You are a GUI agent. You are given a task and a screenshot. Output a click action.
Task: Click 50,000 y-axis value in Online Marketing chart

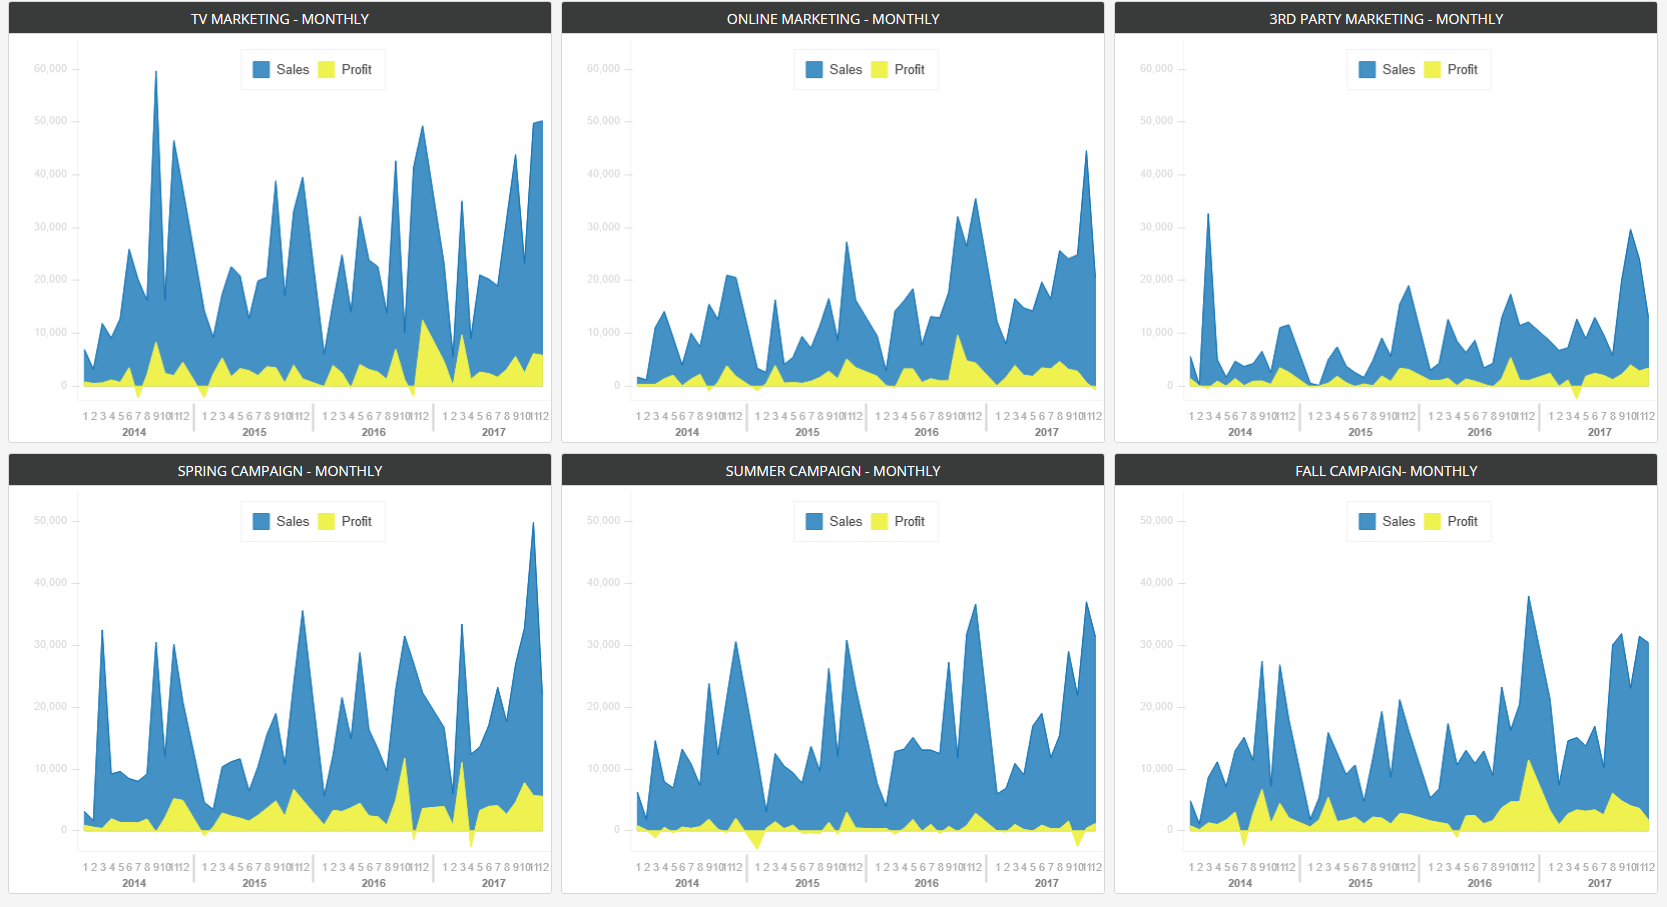[x=603, y=121]
